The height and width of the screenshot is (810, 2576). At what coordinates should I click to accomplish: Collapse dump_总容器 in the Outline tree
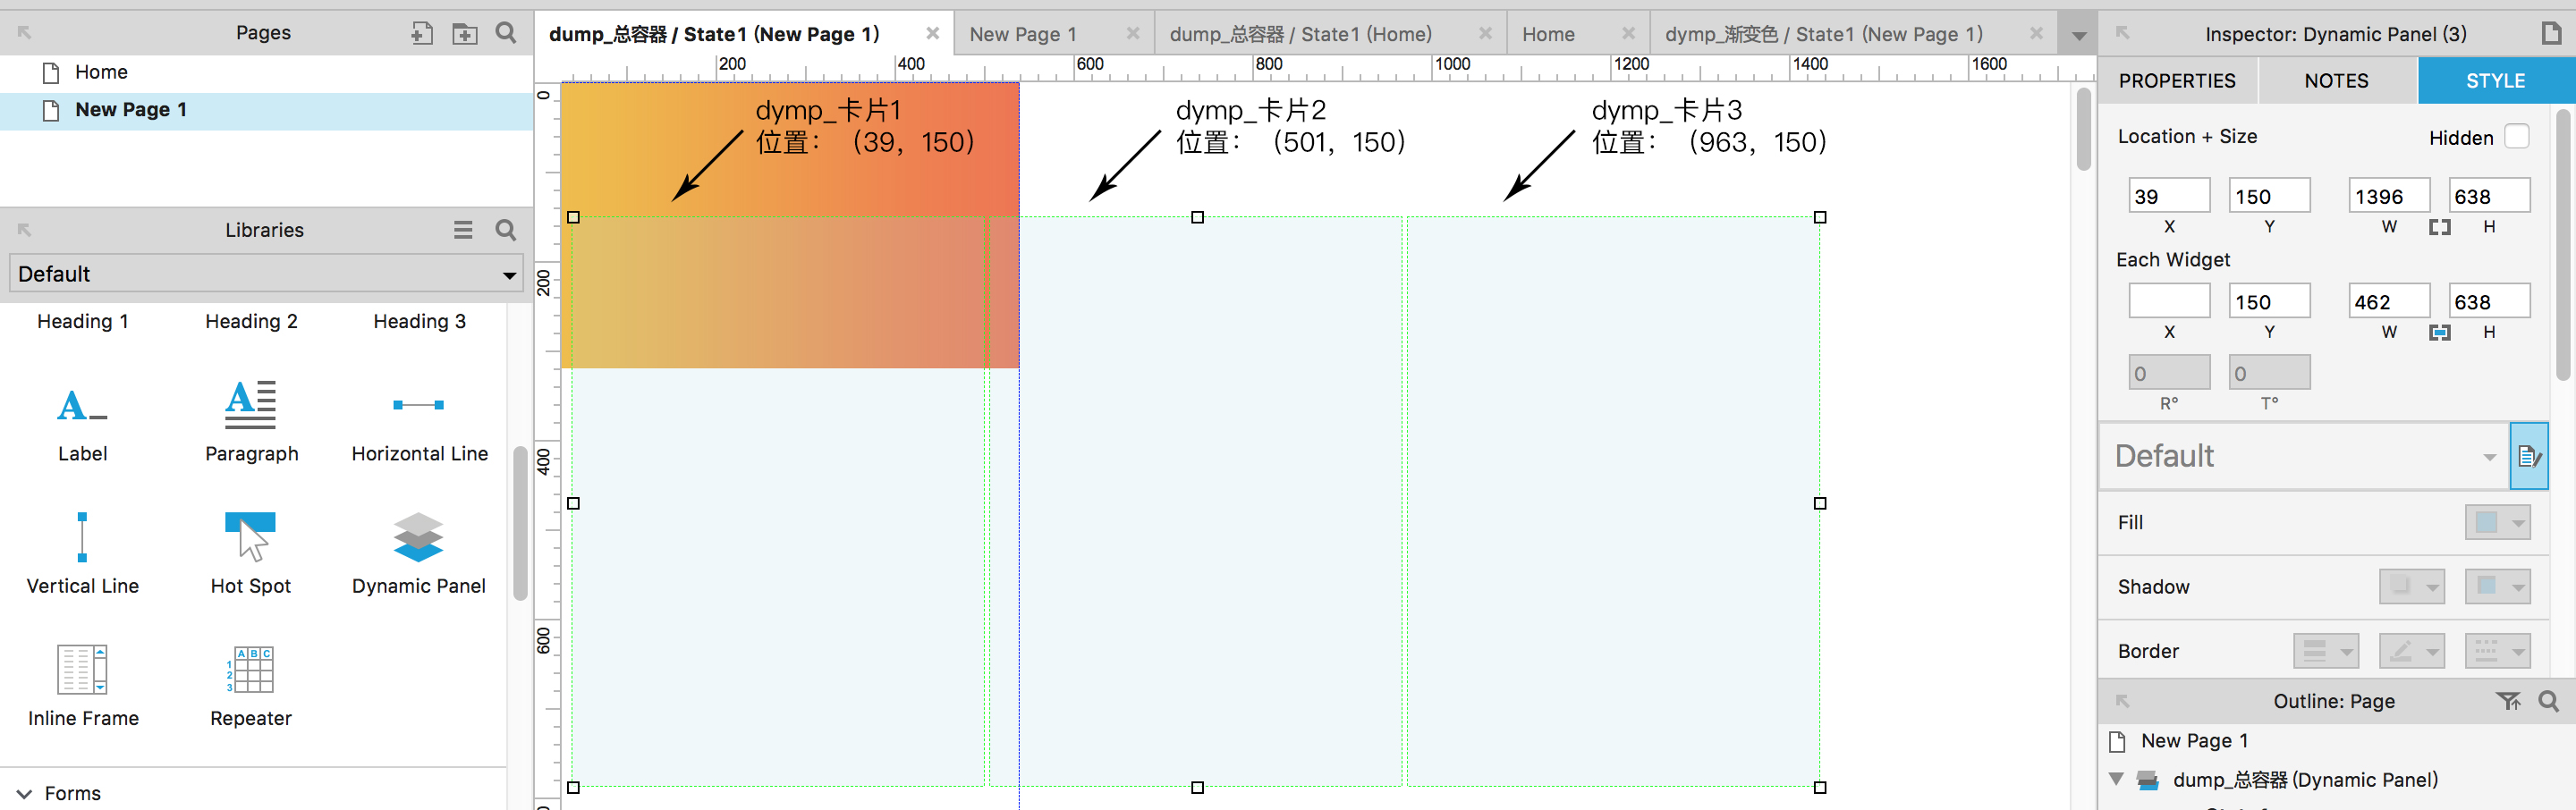[2117, 779]
